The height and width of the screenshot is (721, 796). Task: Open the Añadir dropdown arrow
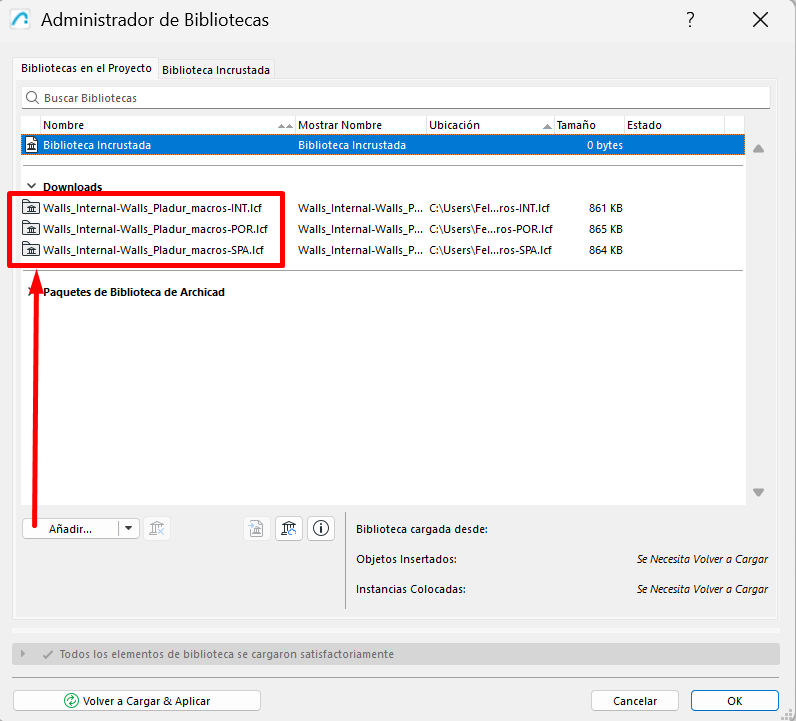[x=129, y=529]
